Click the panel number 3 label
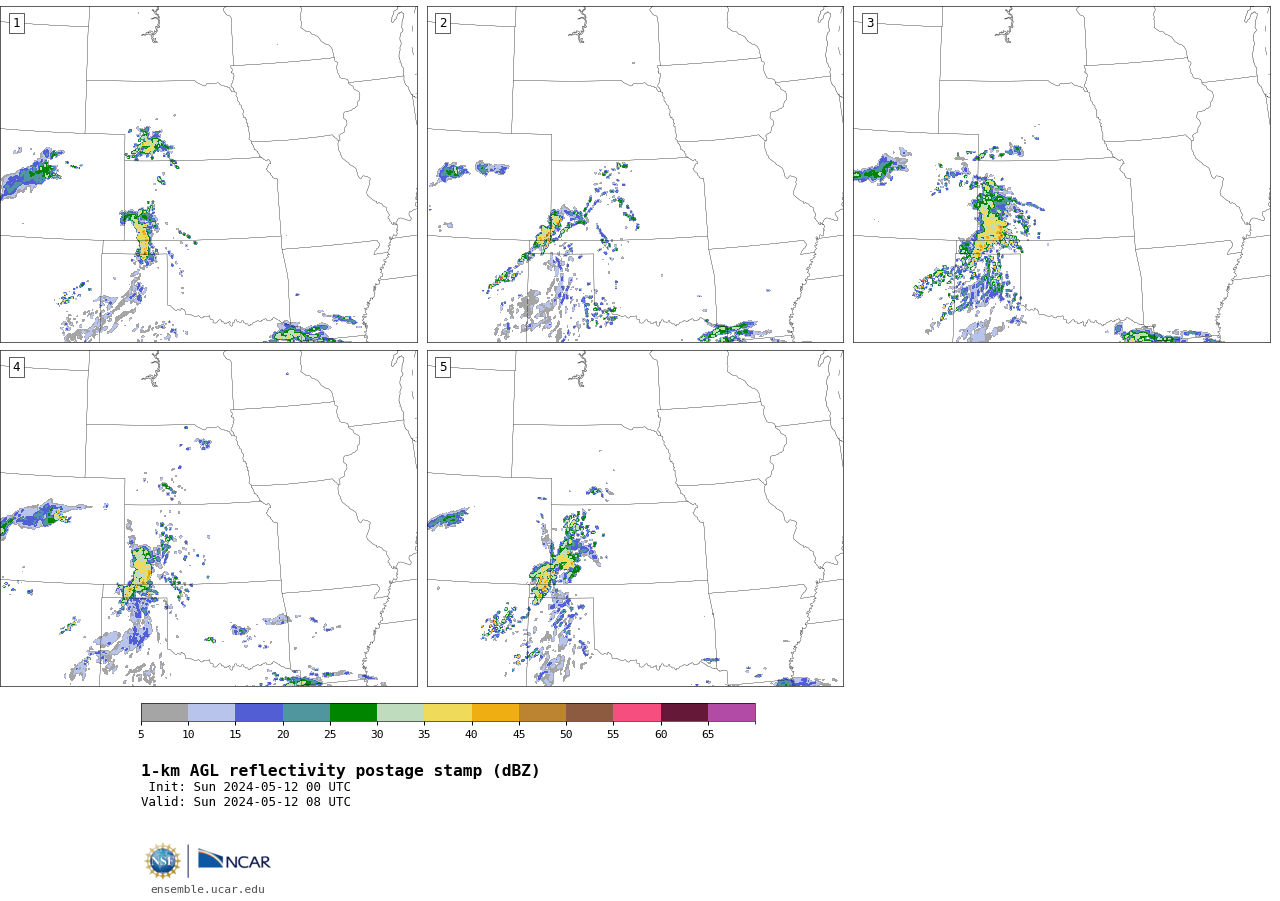This screenshot has height=901, width=1280. point(869,23)
